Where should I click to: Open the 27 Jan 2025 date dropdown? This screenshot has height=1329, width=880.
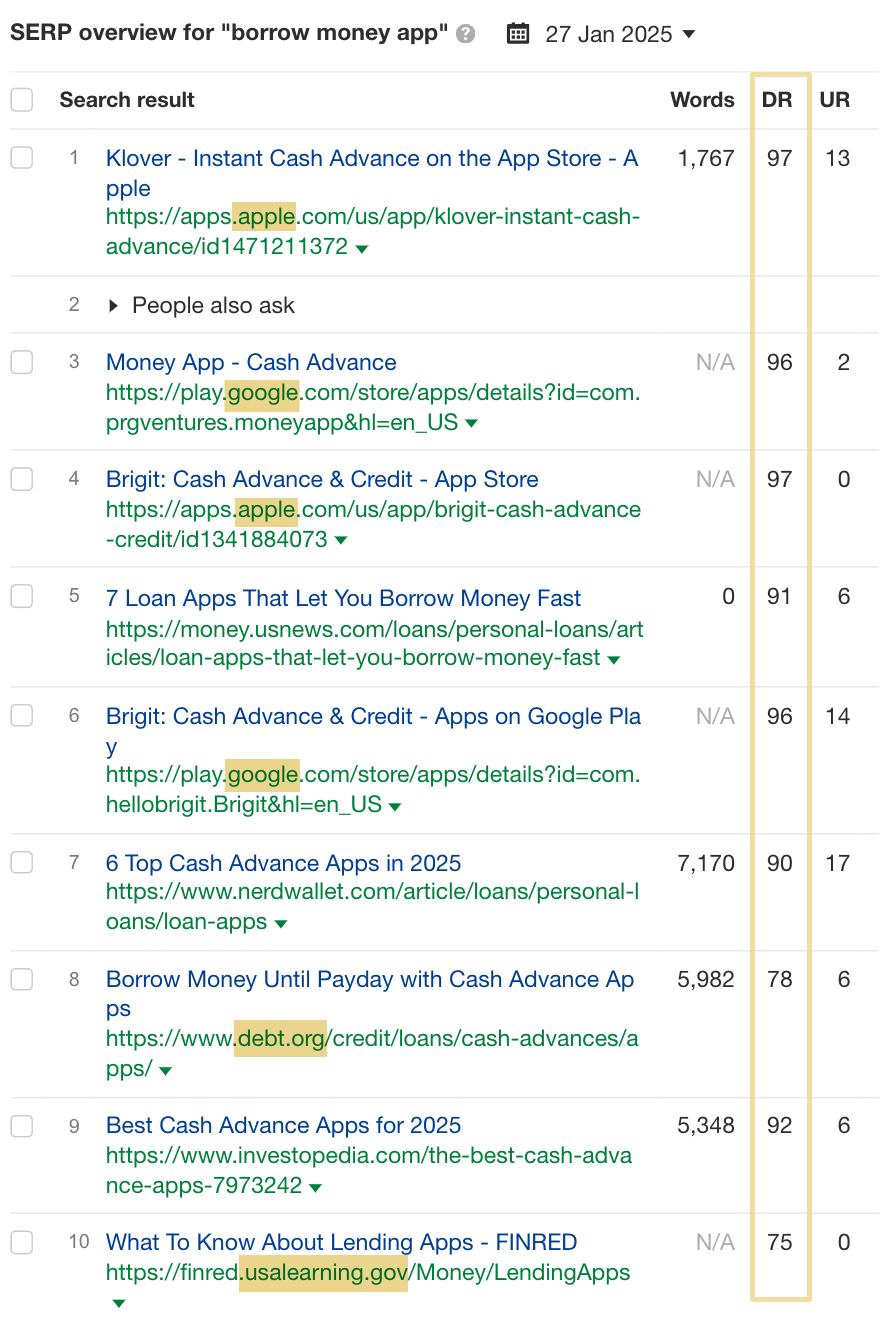(x=620, y=34)
